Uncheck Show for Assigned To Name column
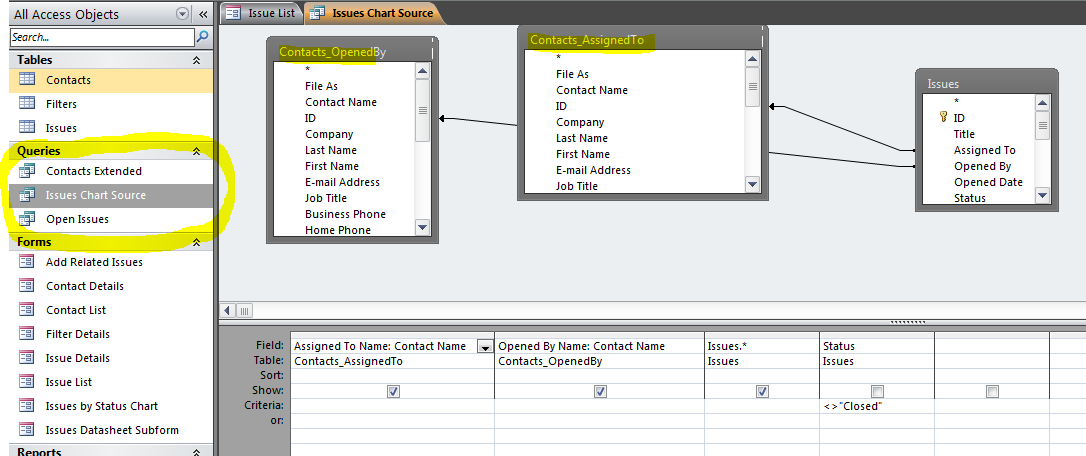The width and height of the screenshot is (1086, 456). (393, 391)
